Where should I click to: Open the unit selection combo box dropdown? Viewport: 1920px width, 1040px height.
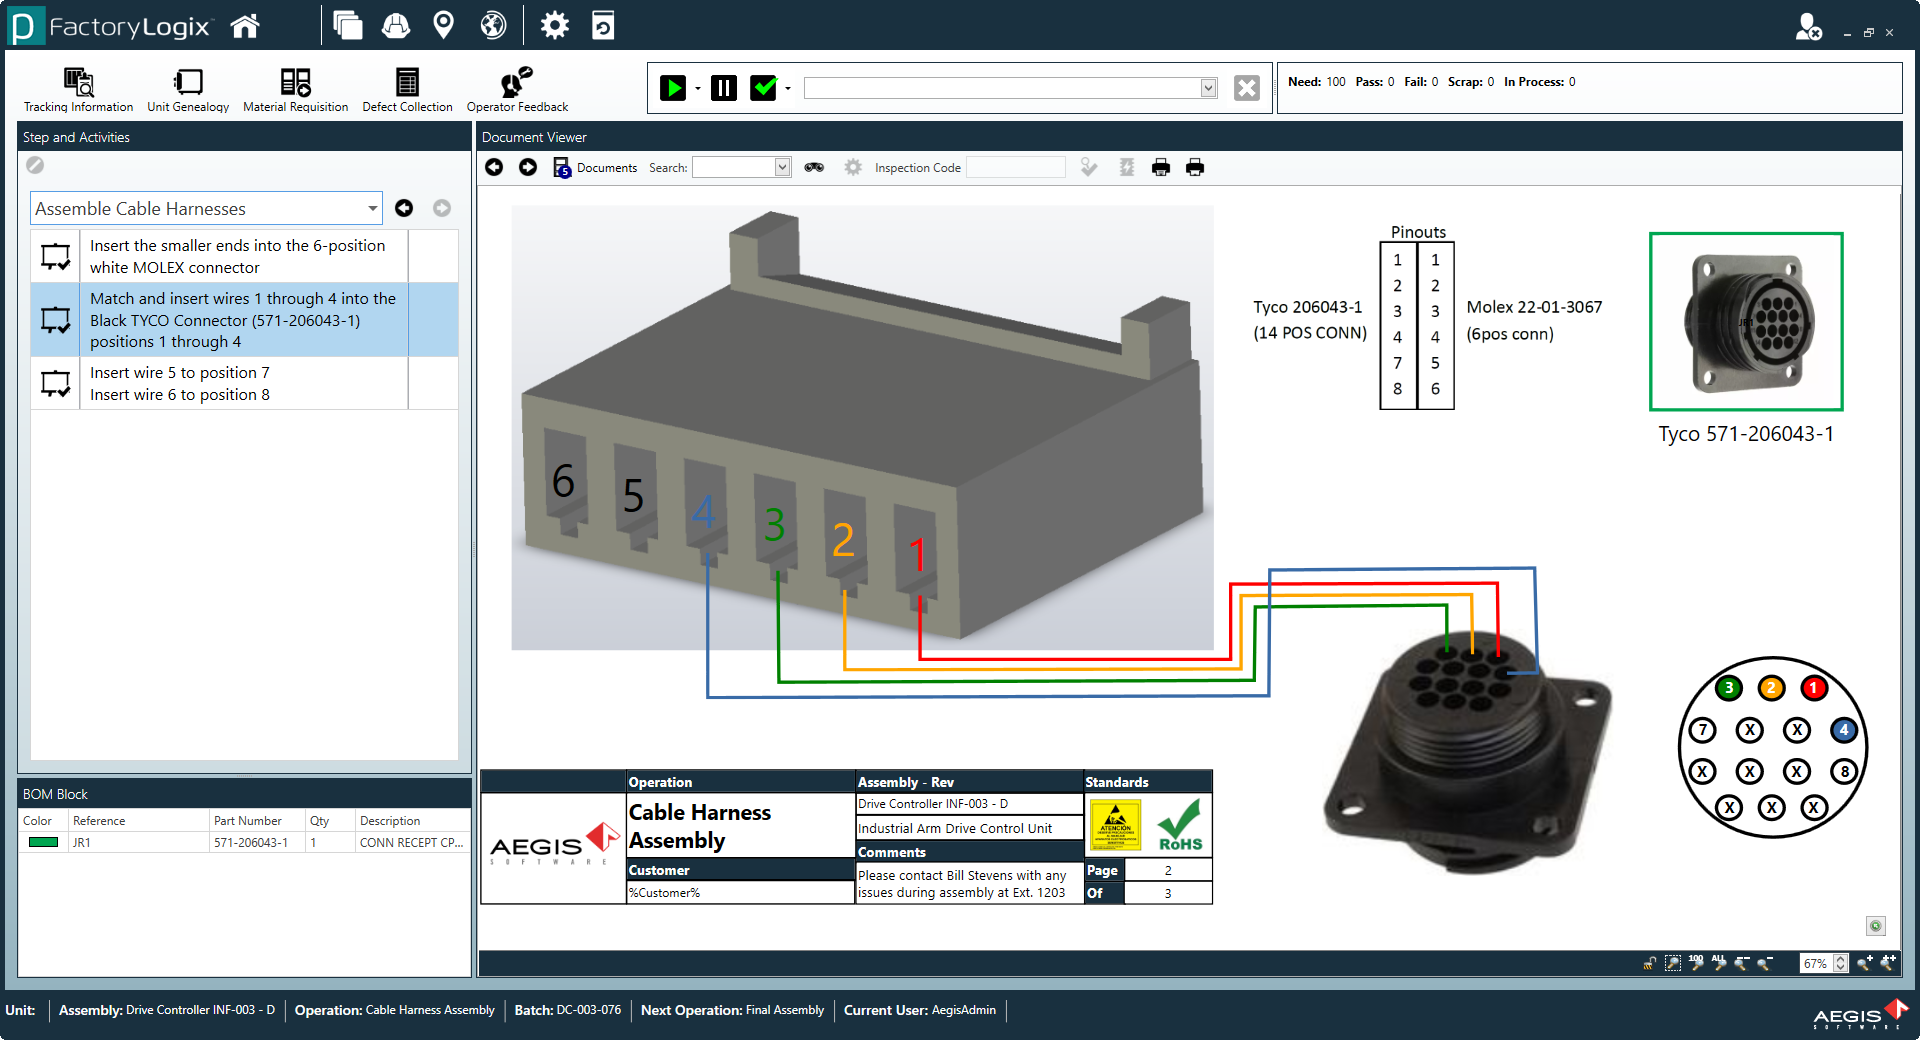[1208, 88]
